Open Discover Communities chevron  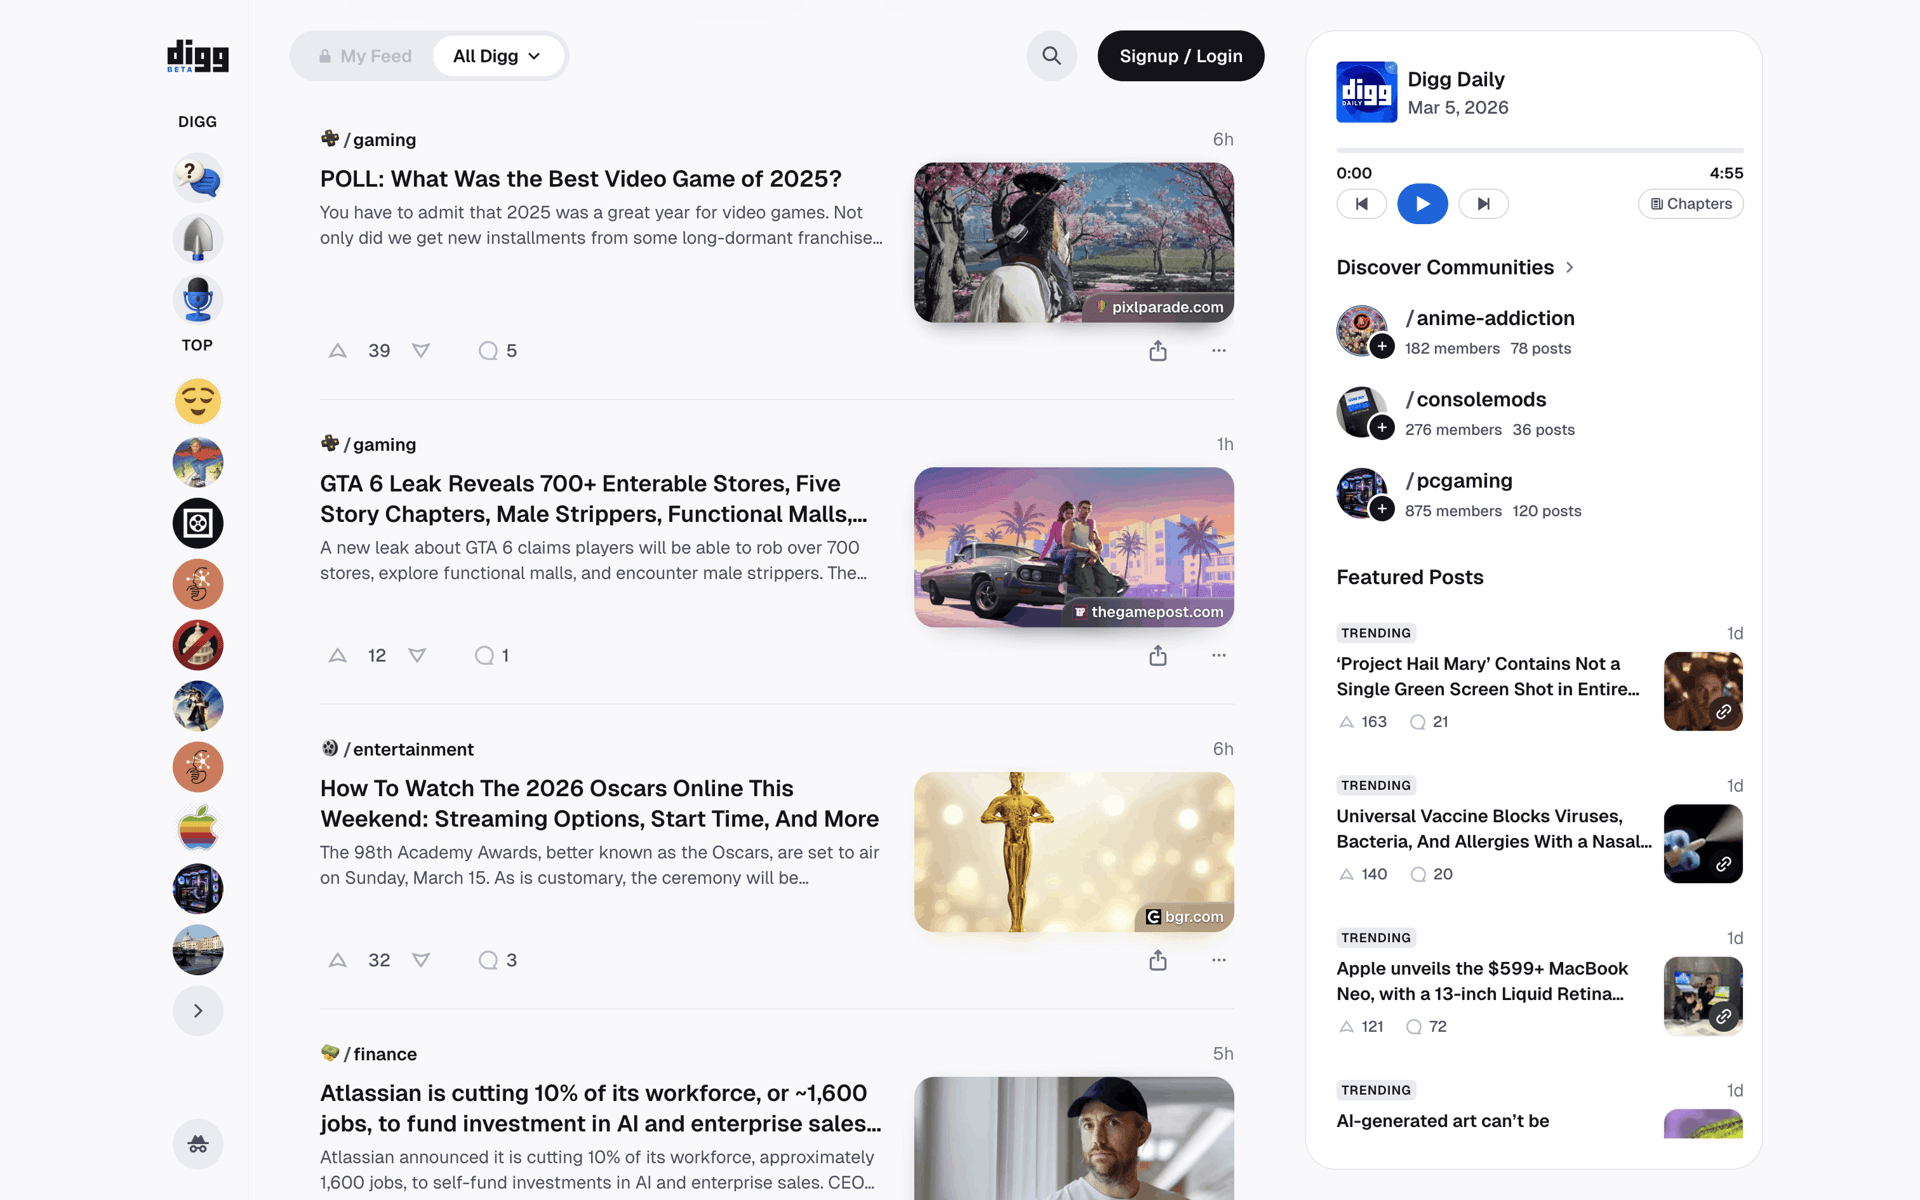click(x=1570, y=268)
